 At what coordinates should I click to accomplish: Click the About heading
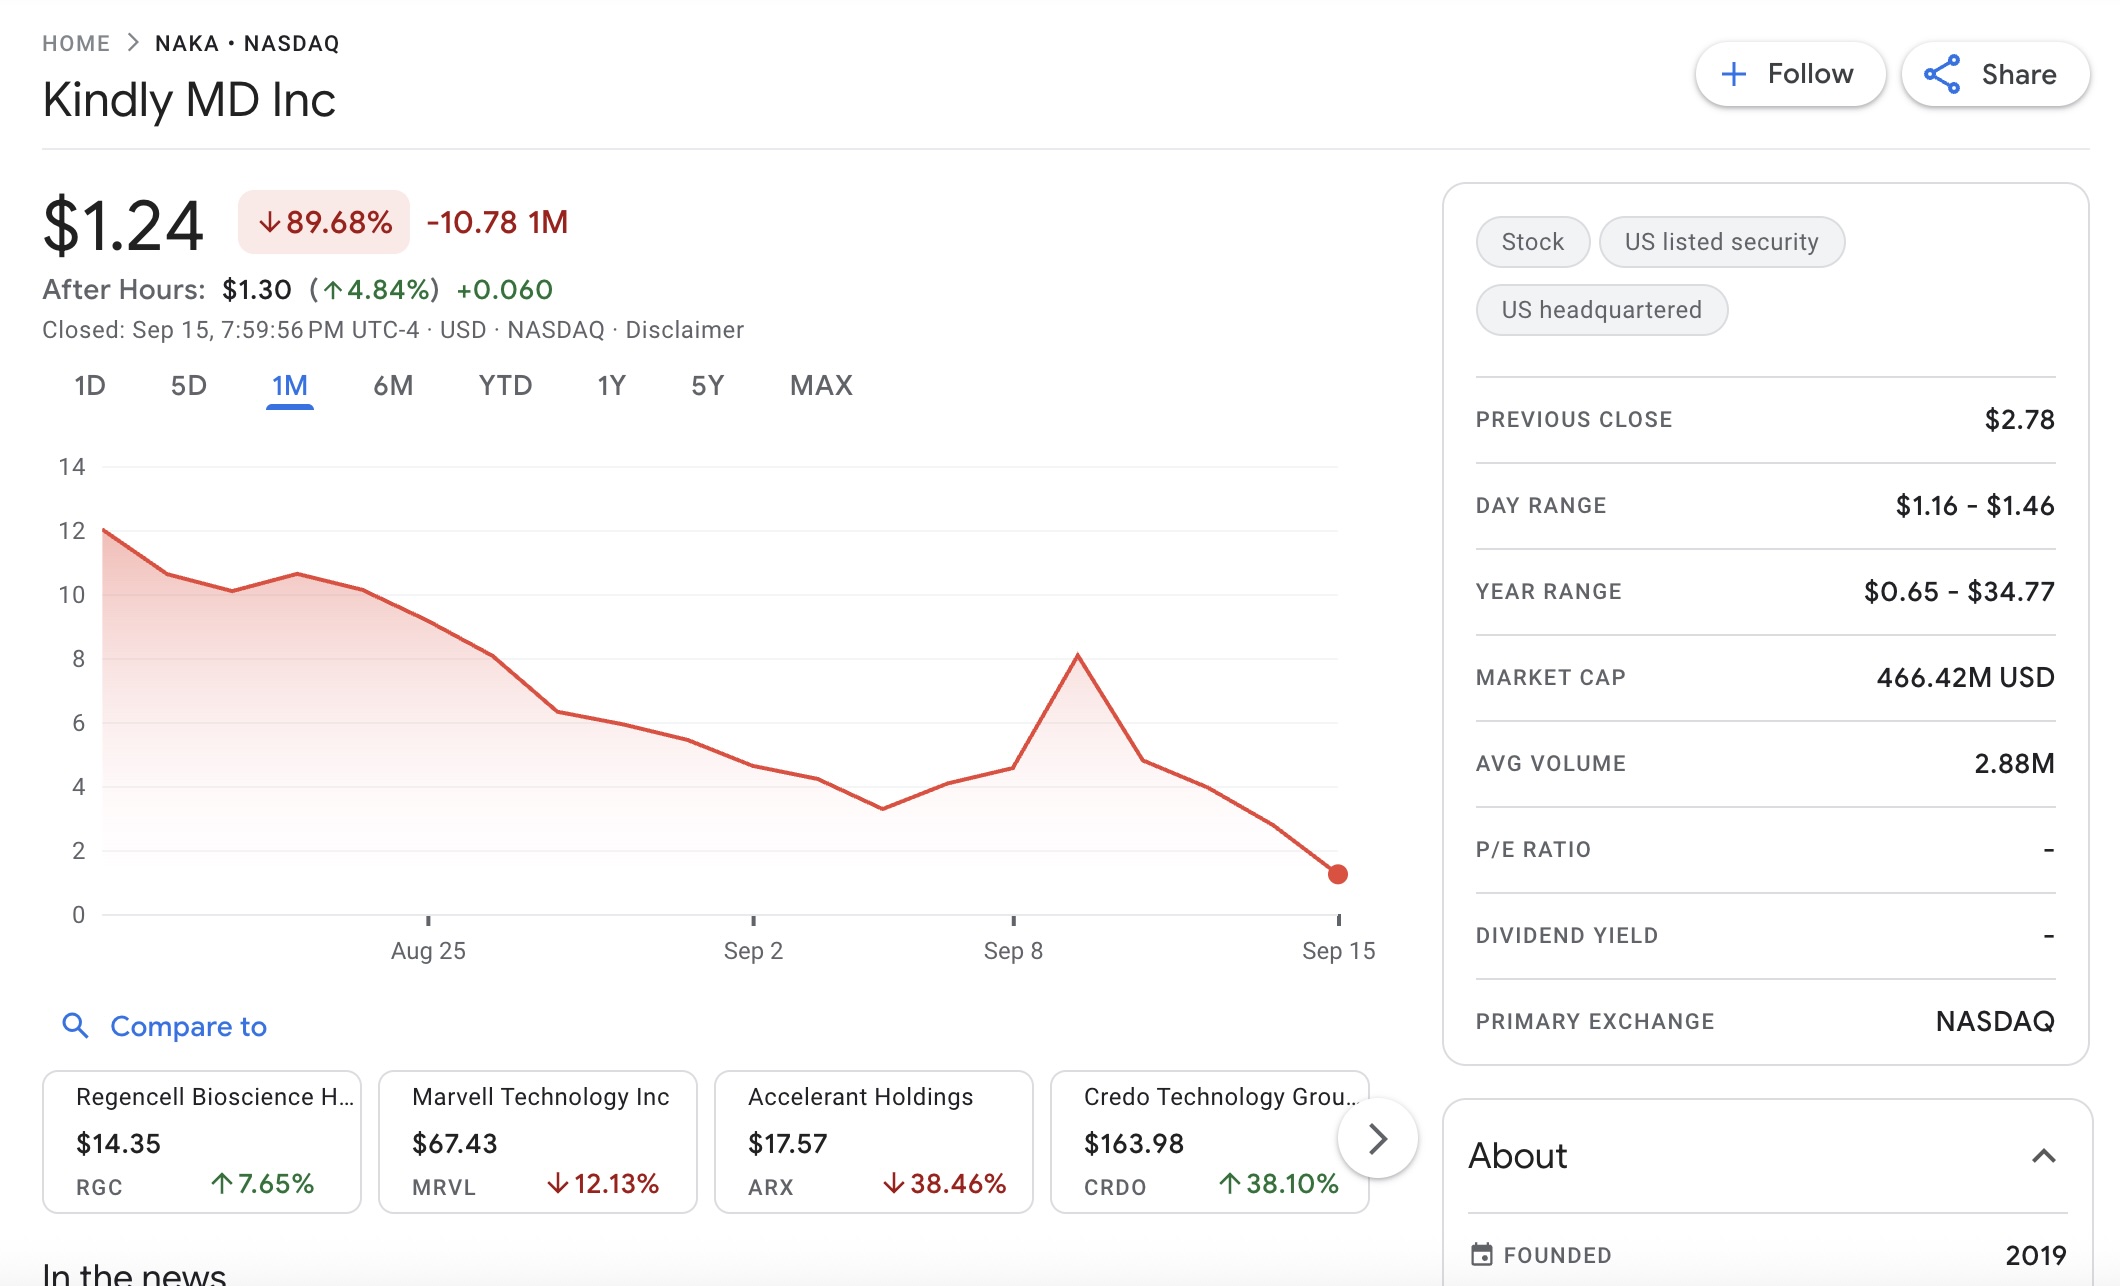(1517, 1156)
